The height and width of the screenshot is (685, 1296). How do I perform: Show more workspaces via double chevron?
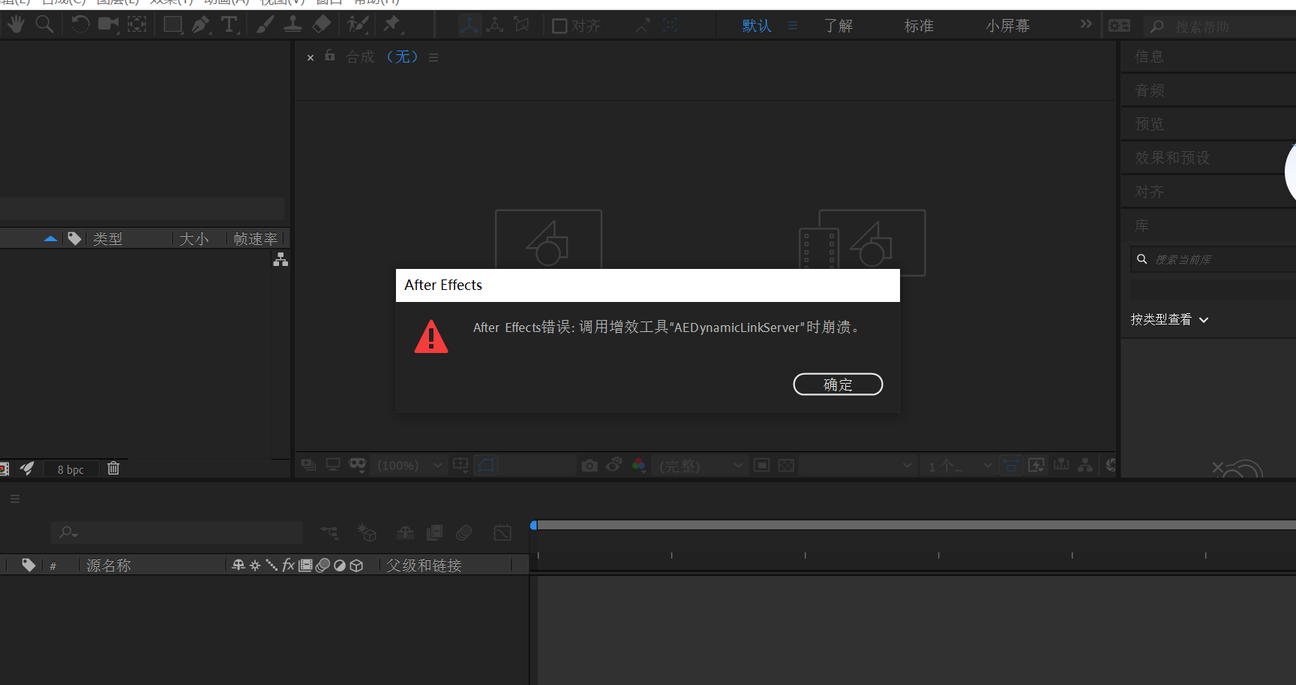pyautogui.click(x=1086, y=24)
